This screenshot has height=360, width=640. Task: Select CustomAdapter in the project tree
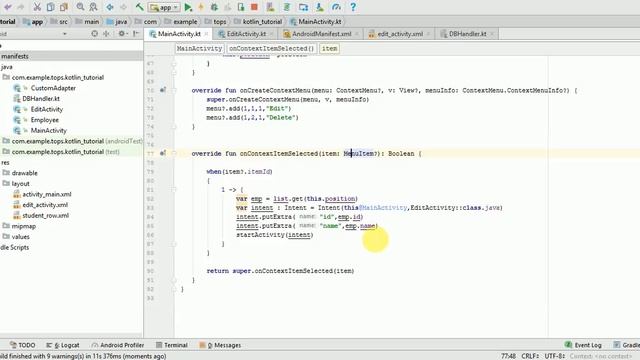[x=53, y=88]
